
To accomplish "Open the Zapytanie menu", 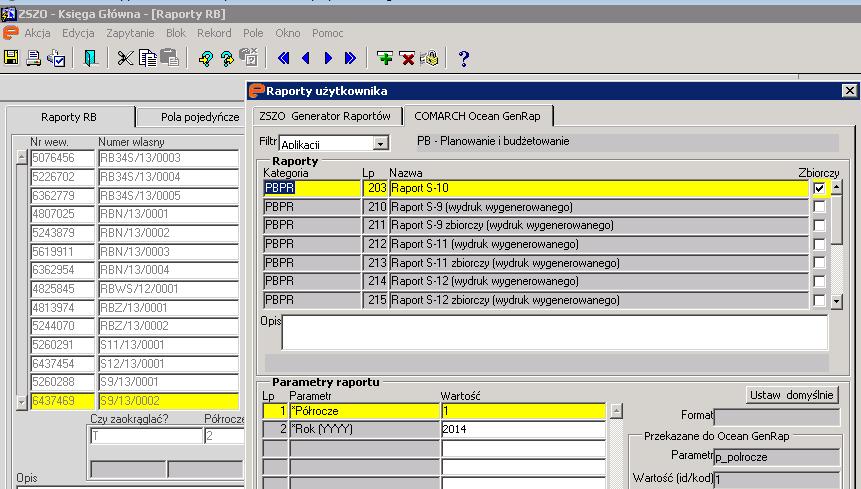I will (x=130, y=33).
